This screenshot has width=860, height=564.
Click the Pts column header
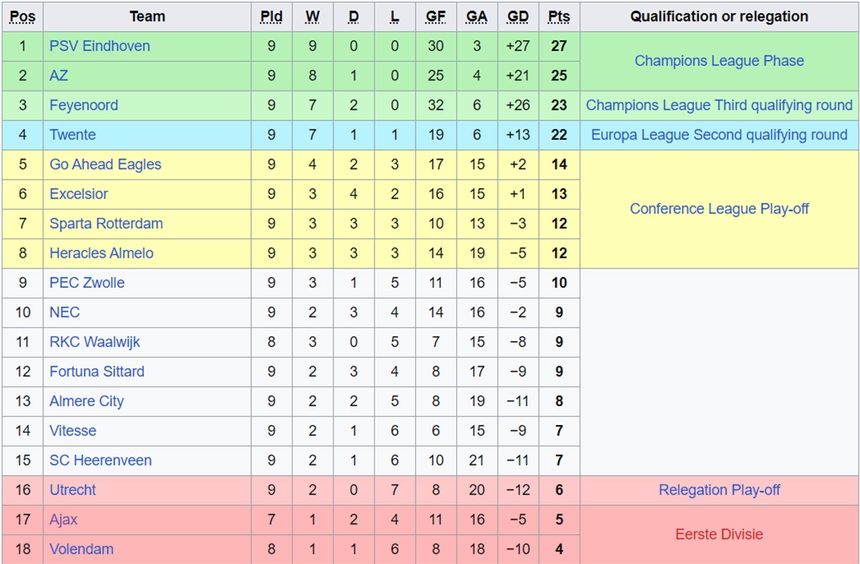coord(558,16)
